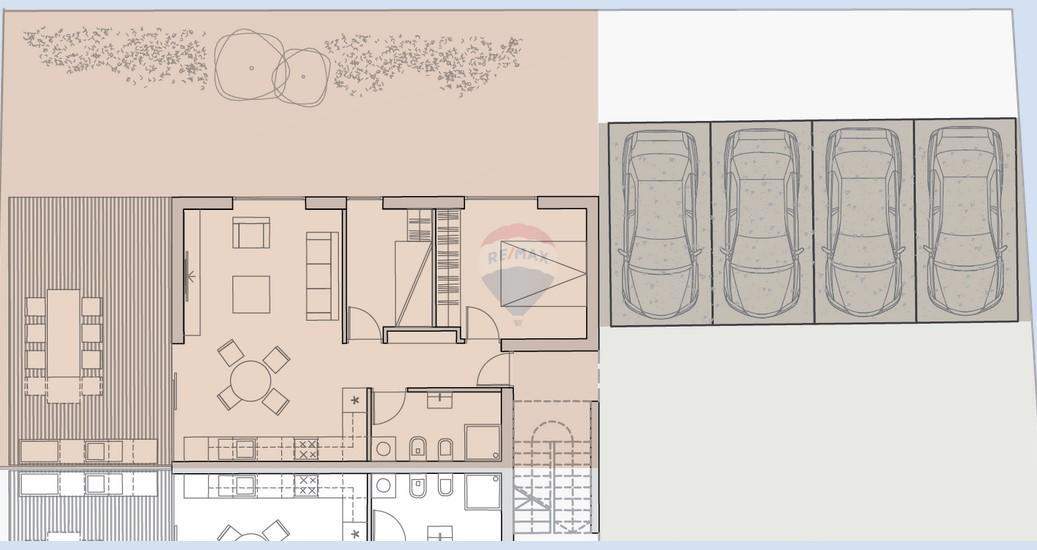Click the long terrace table with eight chairs
1037x550 pixels.
63,345
